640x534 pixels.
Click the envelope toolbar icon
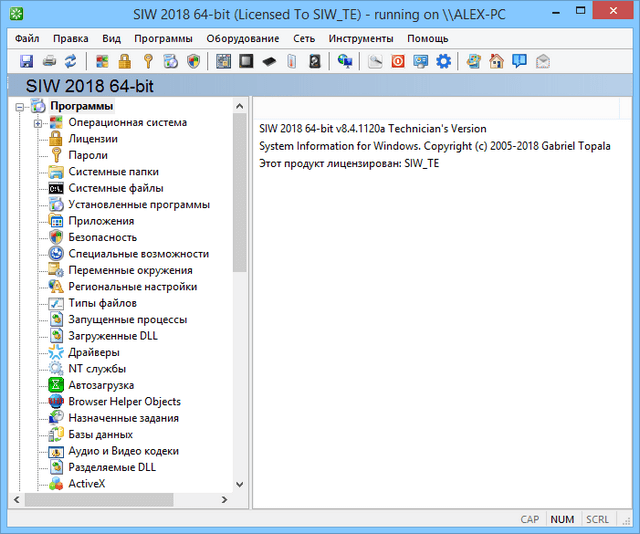(543, 61)
